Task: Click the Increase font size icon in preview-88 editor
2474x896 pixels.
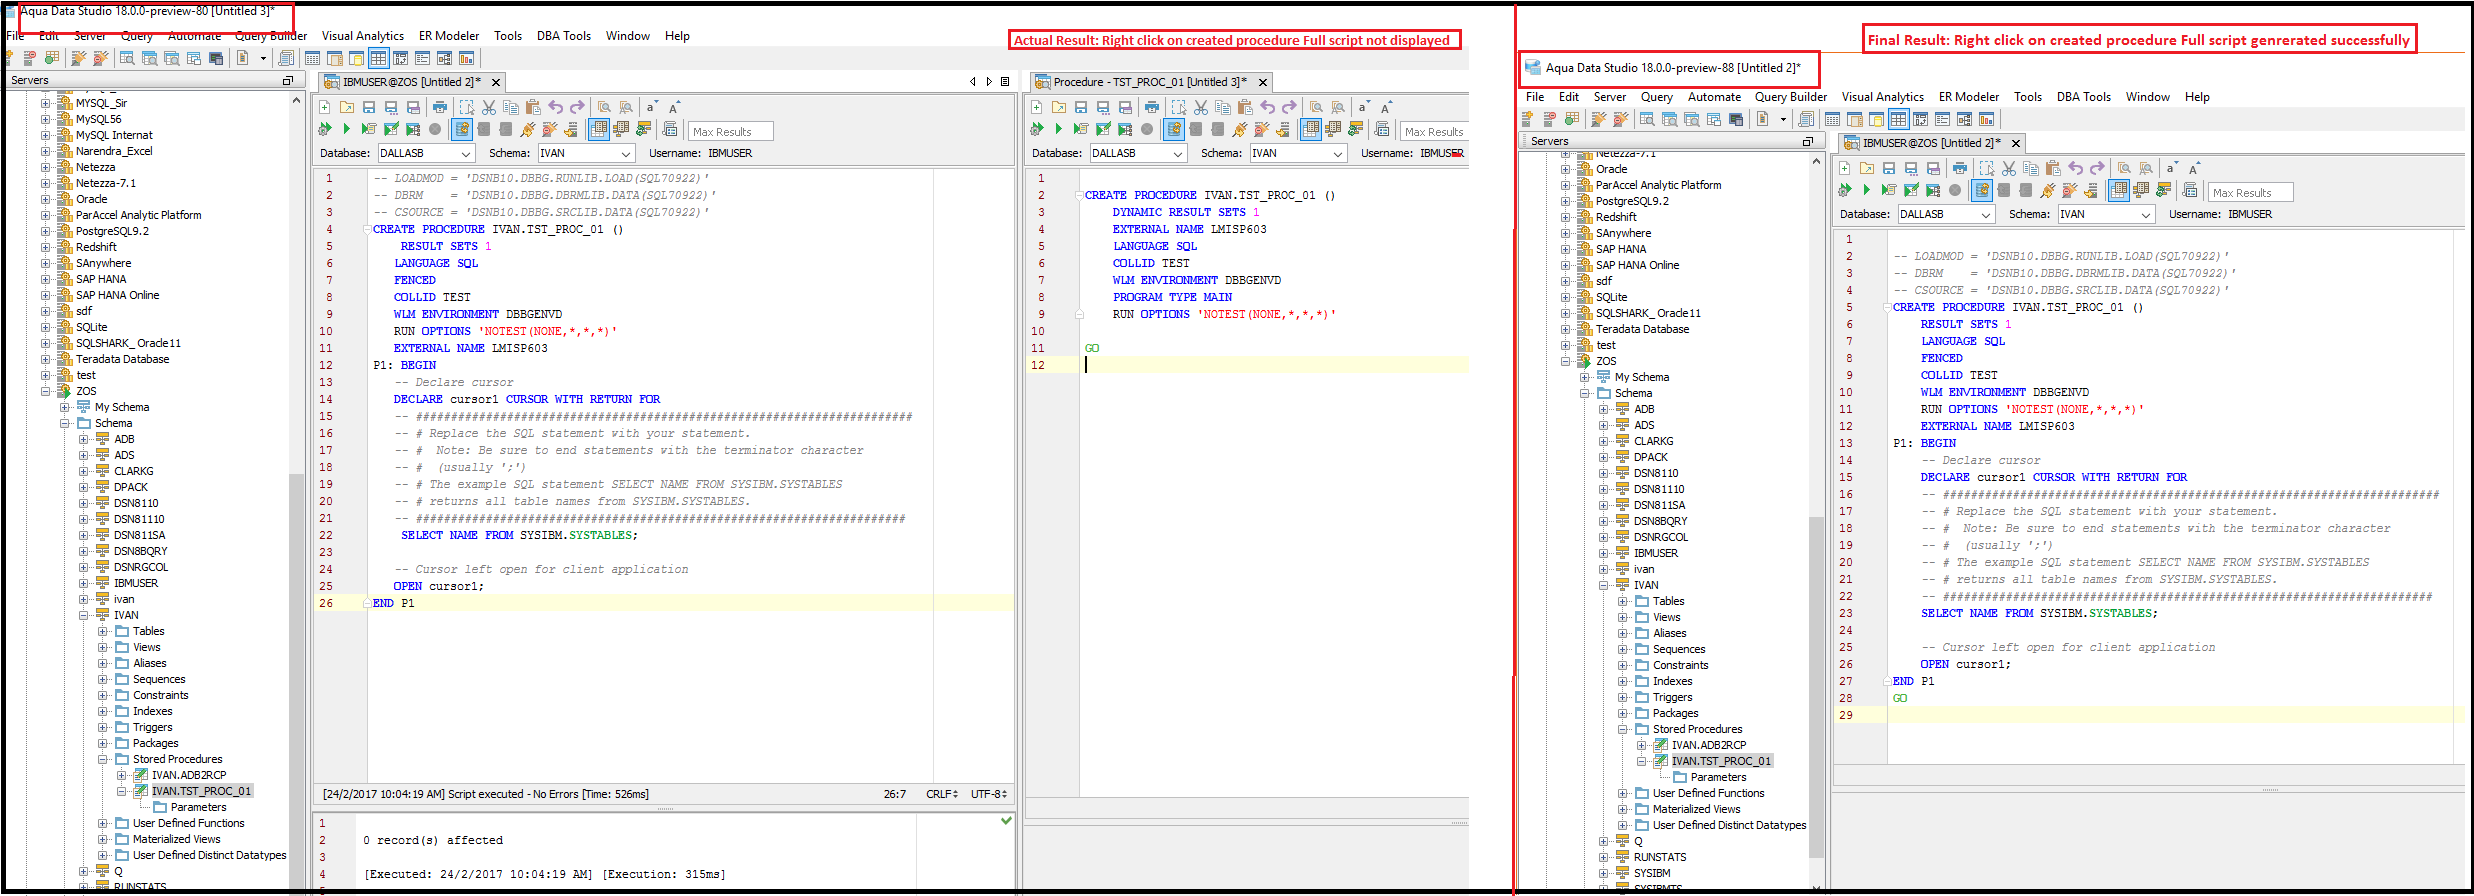Action: [x=2194, y=168]
